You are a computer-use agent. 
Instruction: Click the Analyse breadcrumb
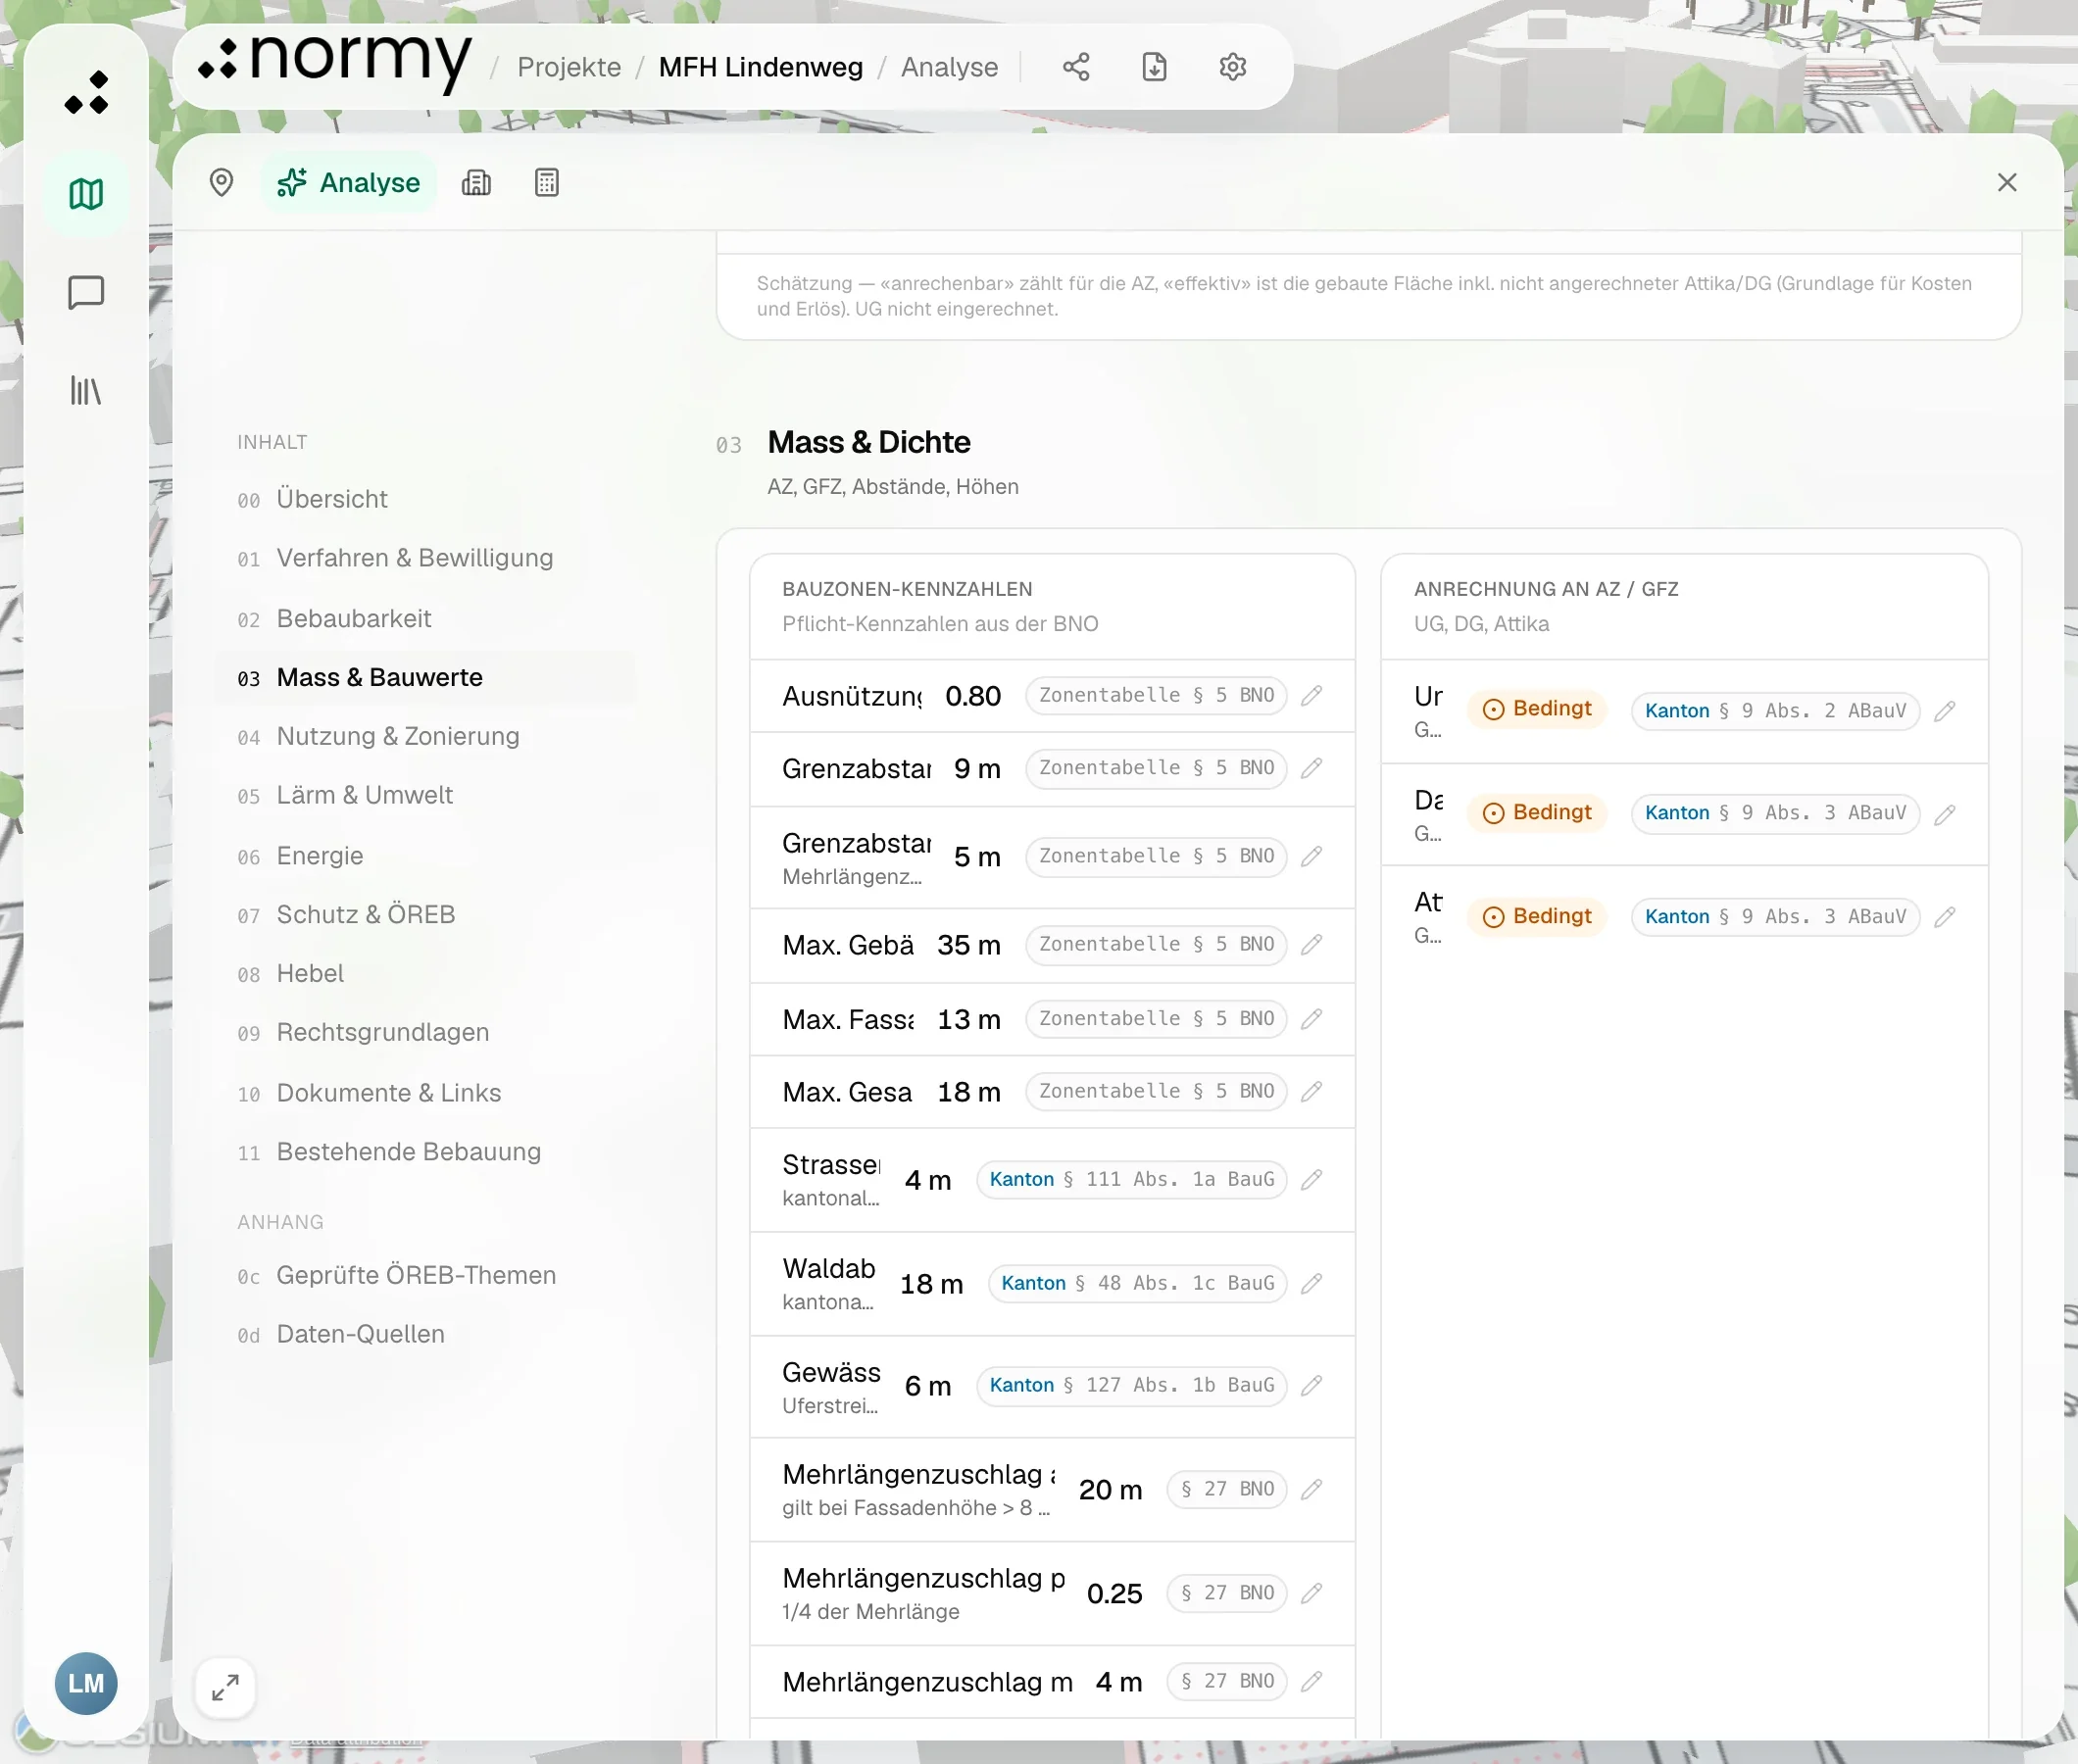(949, 67)
